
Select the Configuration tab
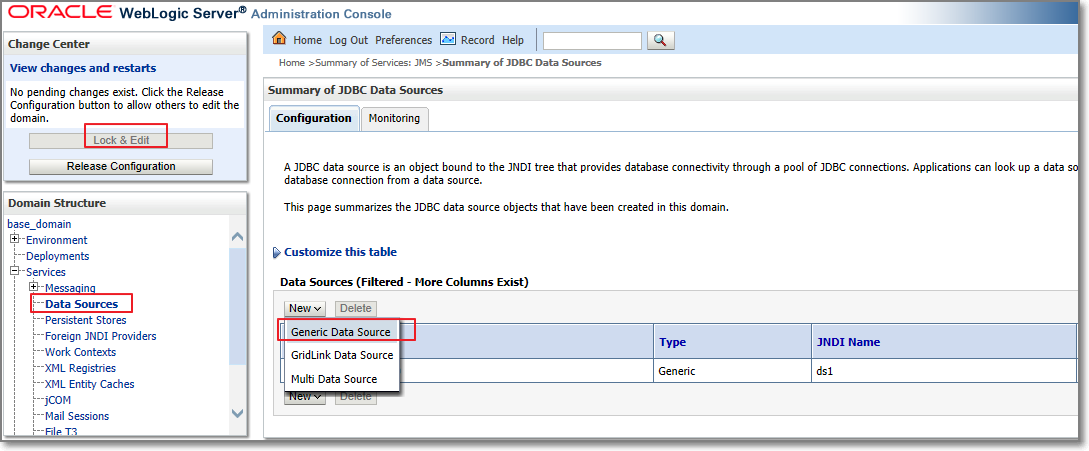(313, 118)
